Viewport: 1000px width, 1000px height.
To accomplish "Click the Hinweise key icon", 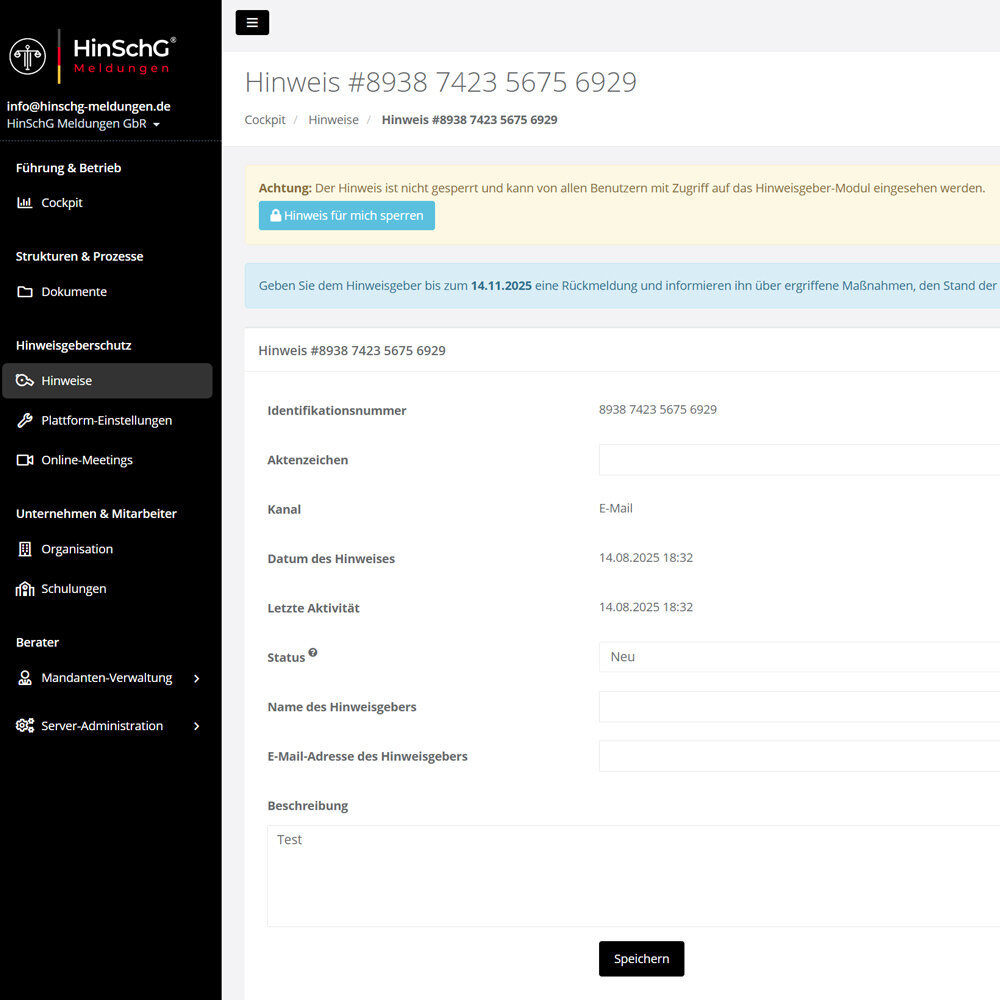I will (25, 381).
